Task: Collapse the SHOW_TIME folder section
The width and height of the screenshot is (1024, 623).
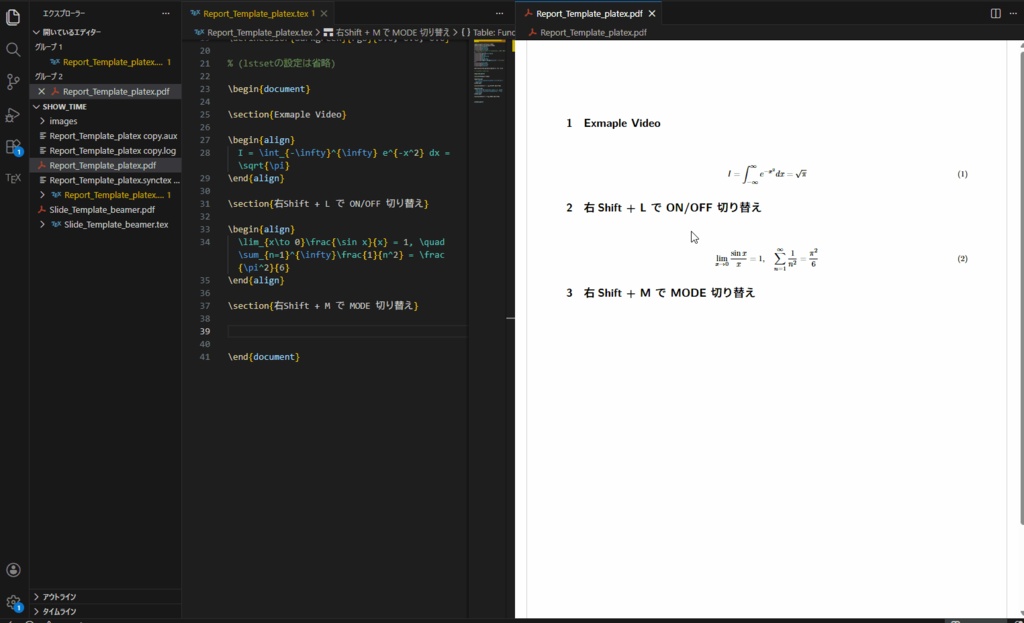Action: pos(37,106)
